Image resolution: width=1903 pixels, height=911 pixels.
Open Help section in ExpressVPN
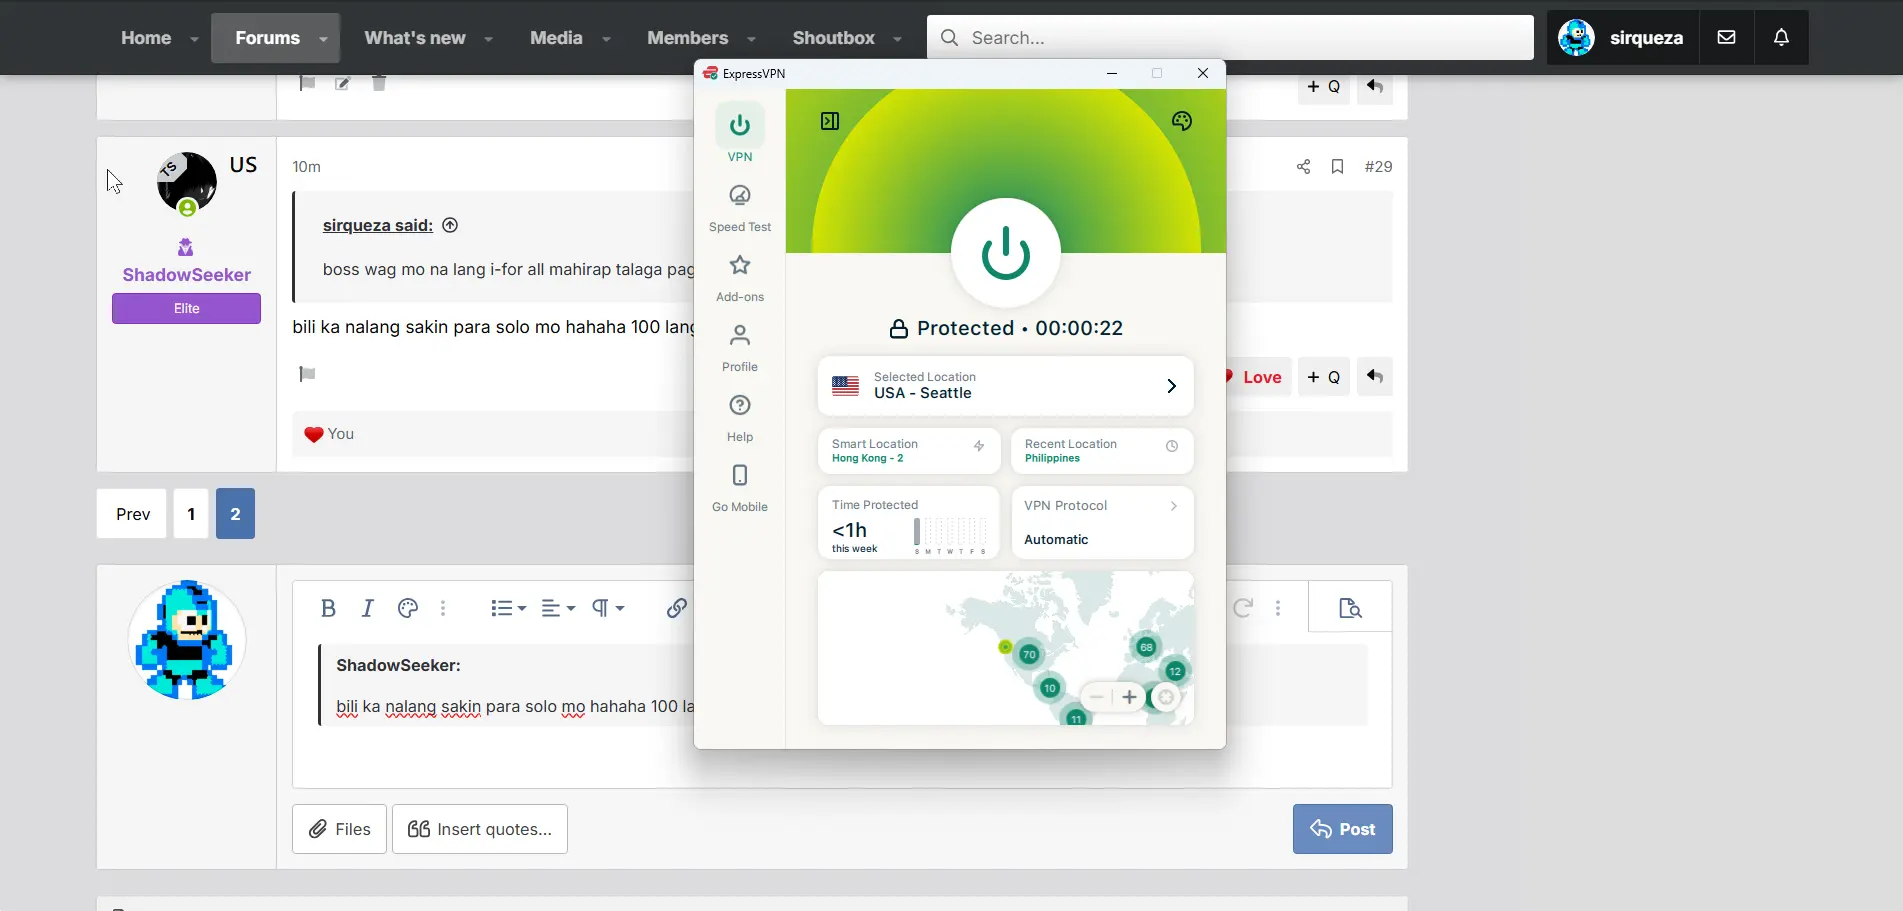pyautogui.click(x=740, y=418)
